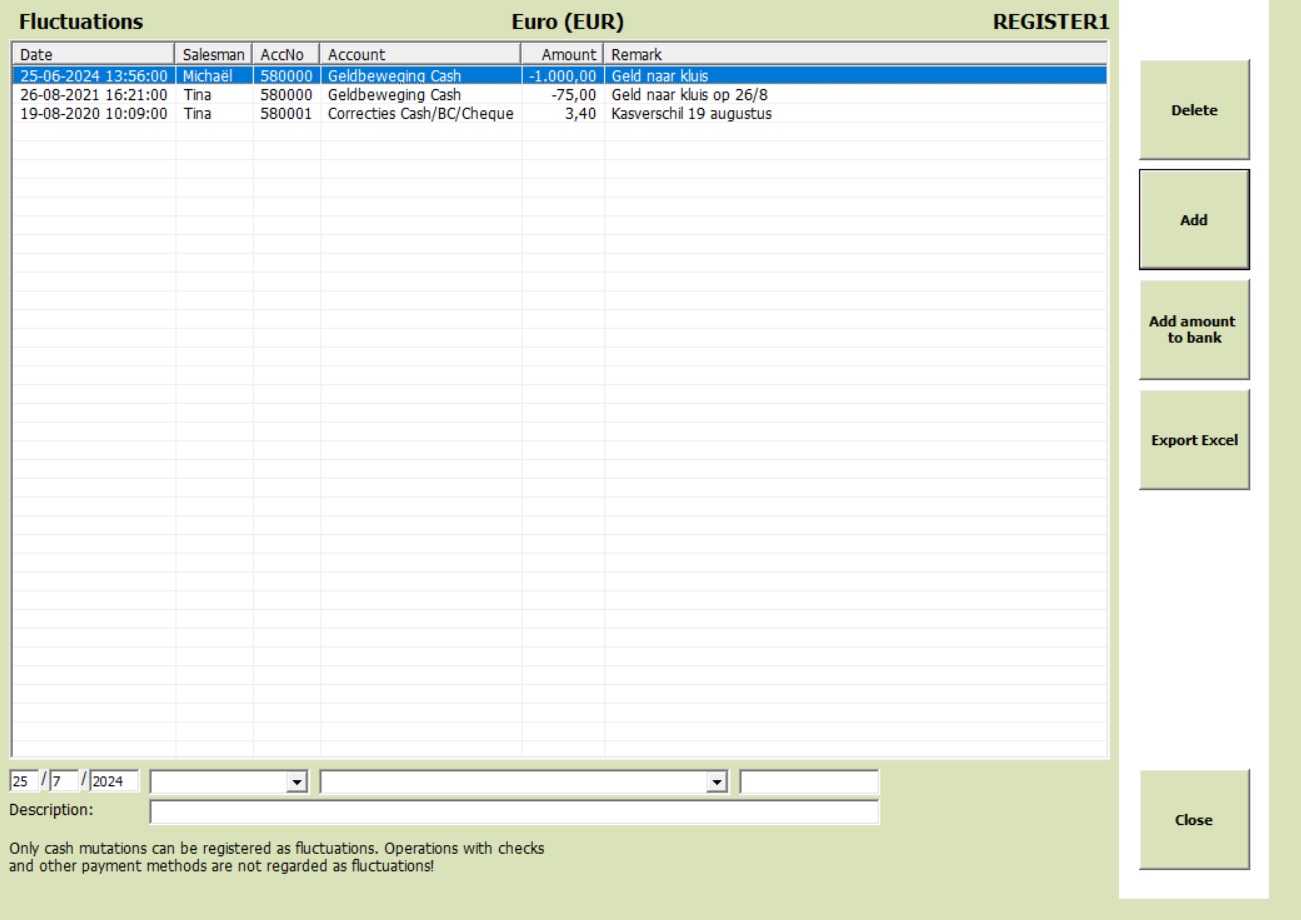The width and height of the screenshot is (1301, 920).
Task: Select the Kasverschil 19 augustus row
Action: (x=559, y=113)
